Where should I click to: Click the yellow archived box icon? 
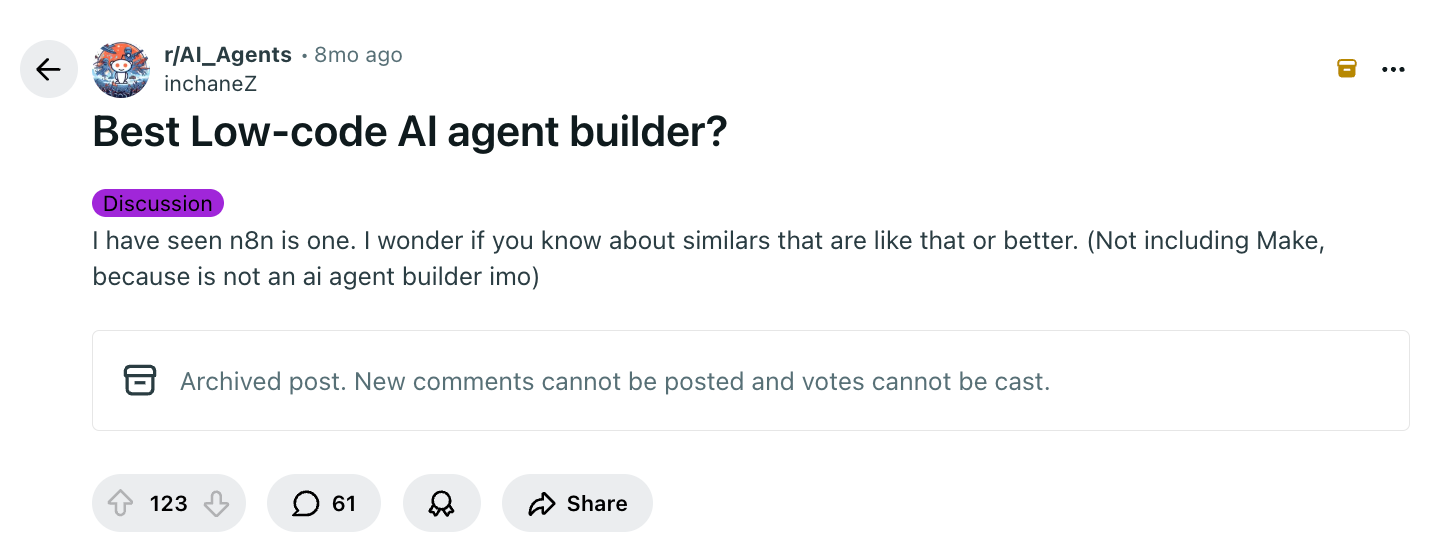(1347, 68)
